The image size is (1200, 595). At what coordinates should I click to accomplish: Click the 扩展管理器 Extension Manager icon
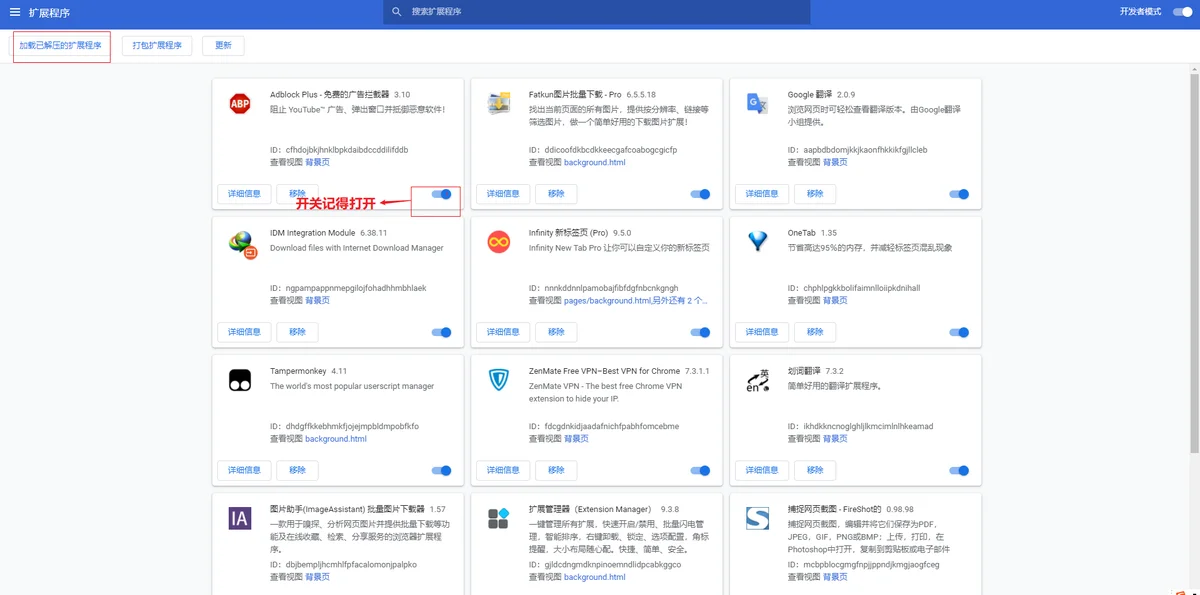click(499, 518)
